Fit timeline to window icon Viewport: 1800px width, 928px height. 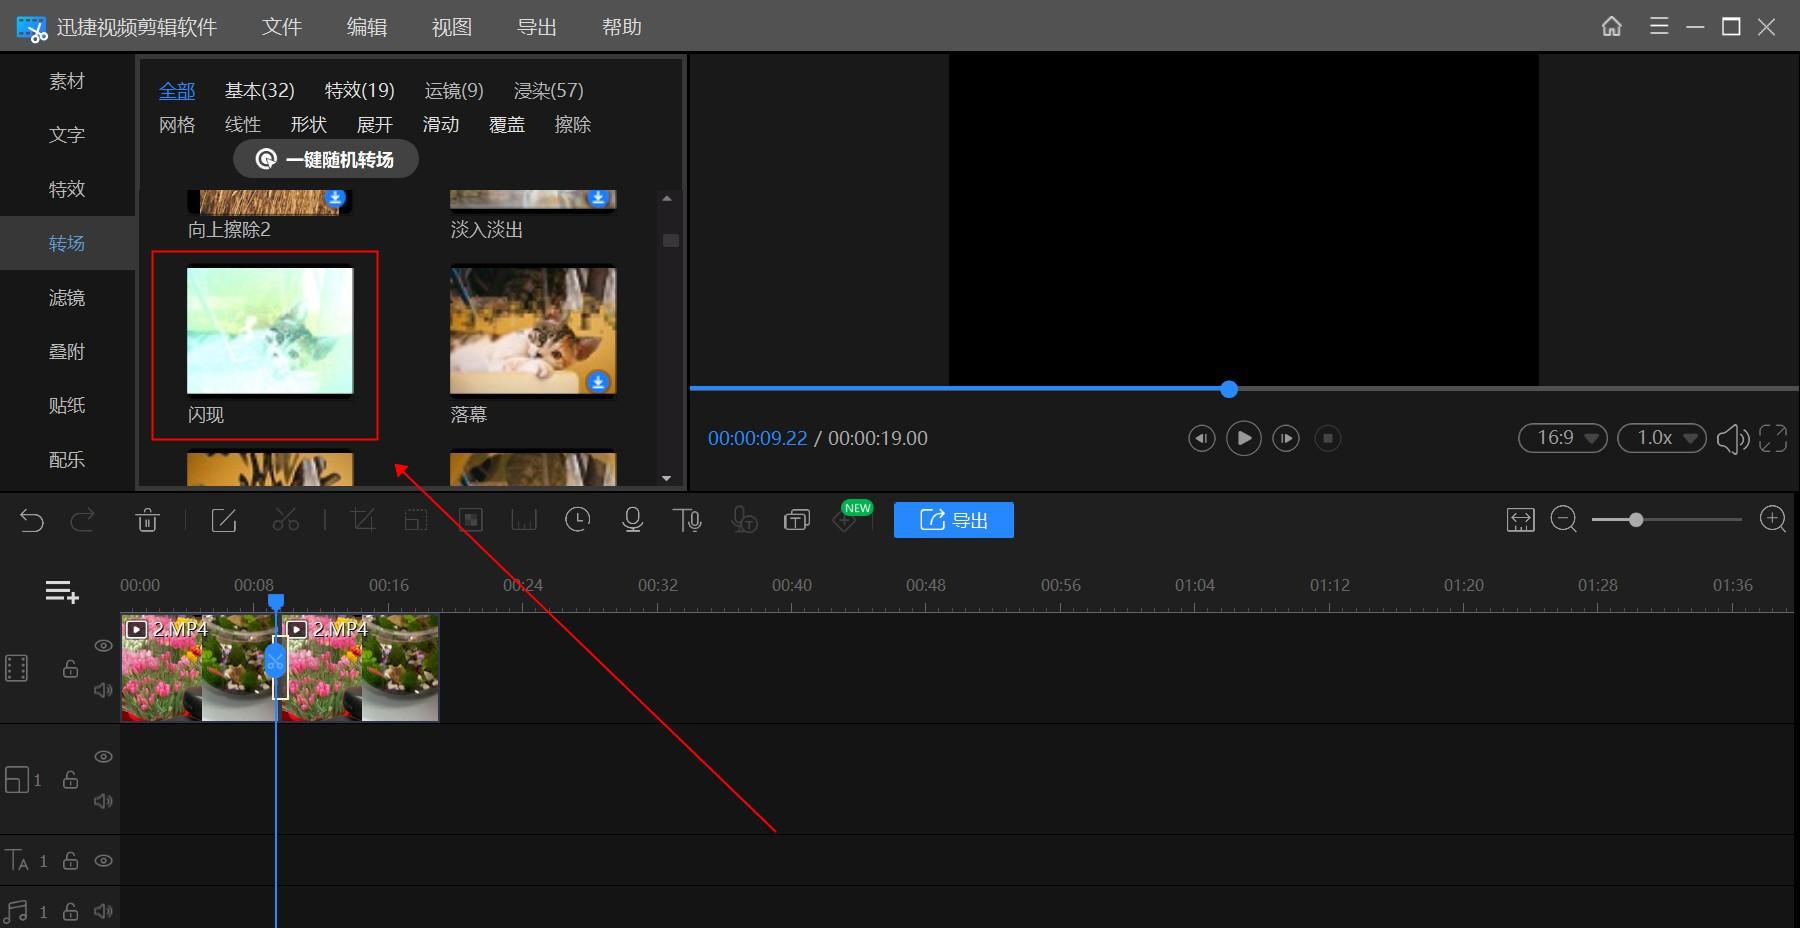[1521, 520]
